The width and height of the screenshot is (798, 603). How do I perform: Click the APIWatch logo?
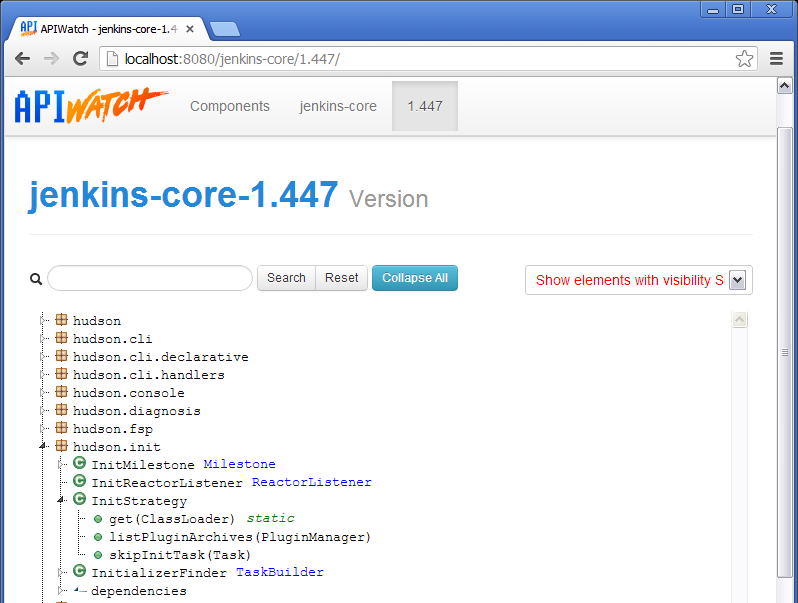click(x=91, y=106)
